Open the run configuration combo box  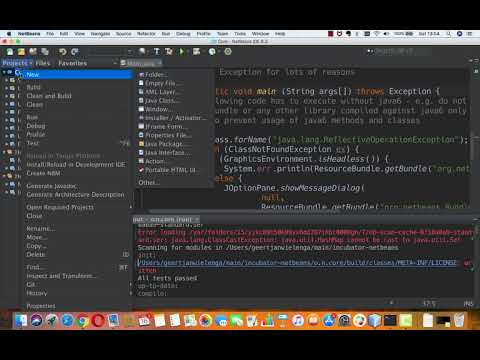[x=110, y=52]
